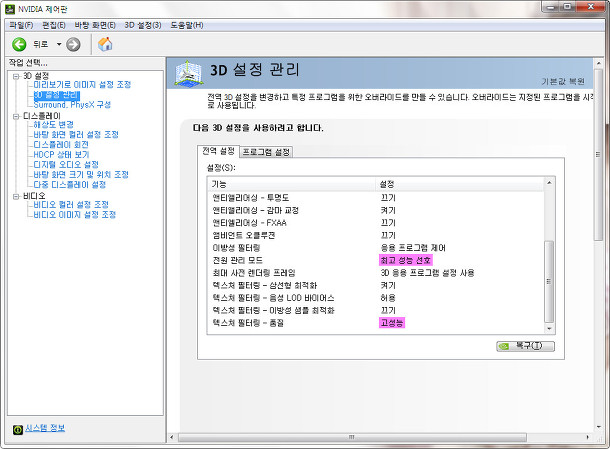Click the green Back arrow icon
610x449 pixels.
[x=19, y=44]
